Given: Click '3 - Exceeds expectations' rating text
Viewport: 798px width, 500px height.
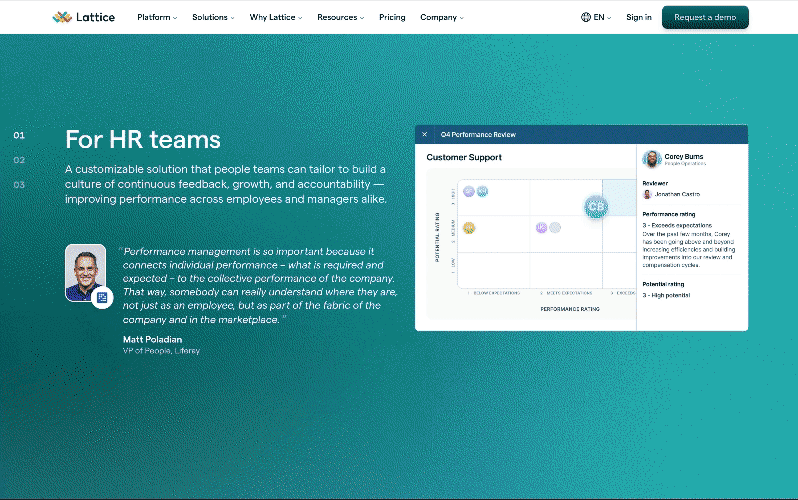Looking at the screenshot, I should tap(677, 225).
